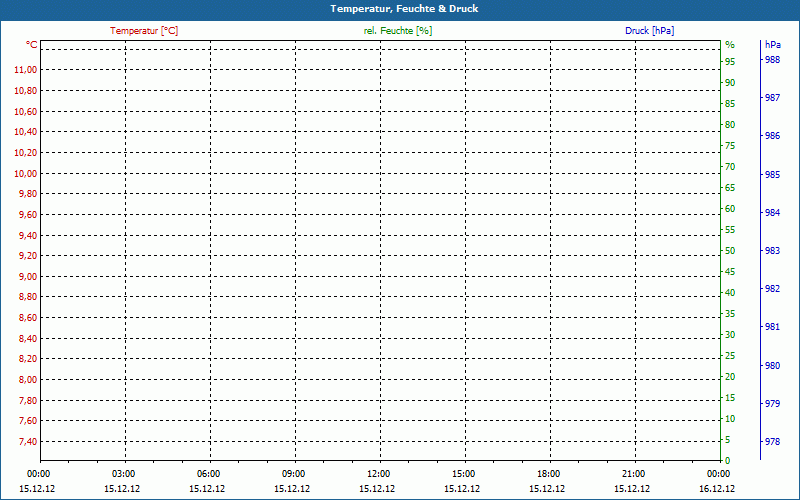Click the 987 pressure axis value
This screenshot has width=800, height=500.
click(772, 98)
